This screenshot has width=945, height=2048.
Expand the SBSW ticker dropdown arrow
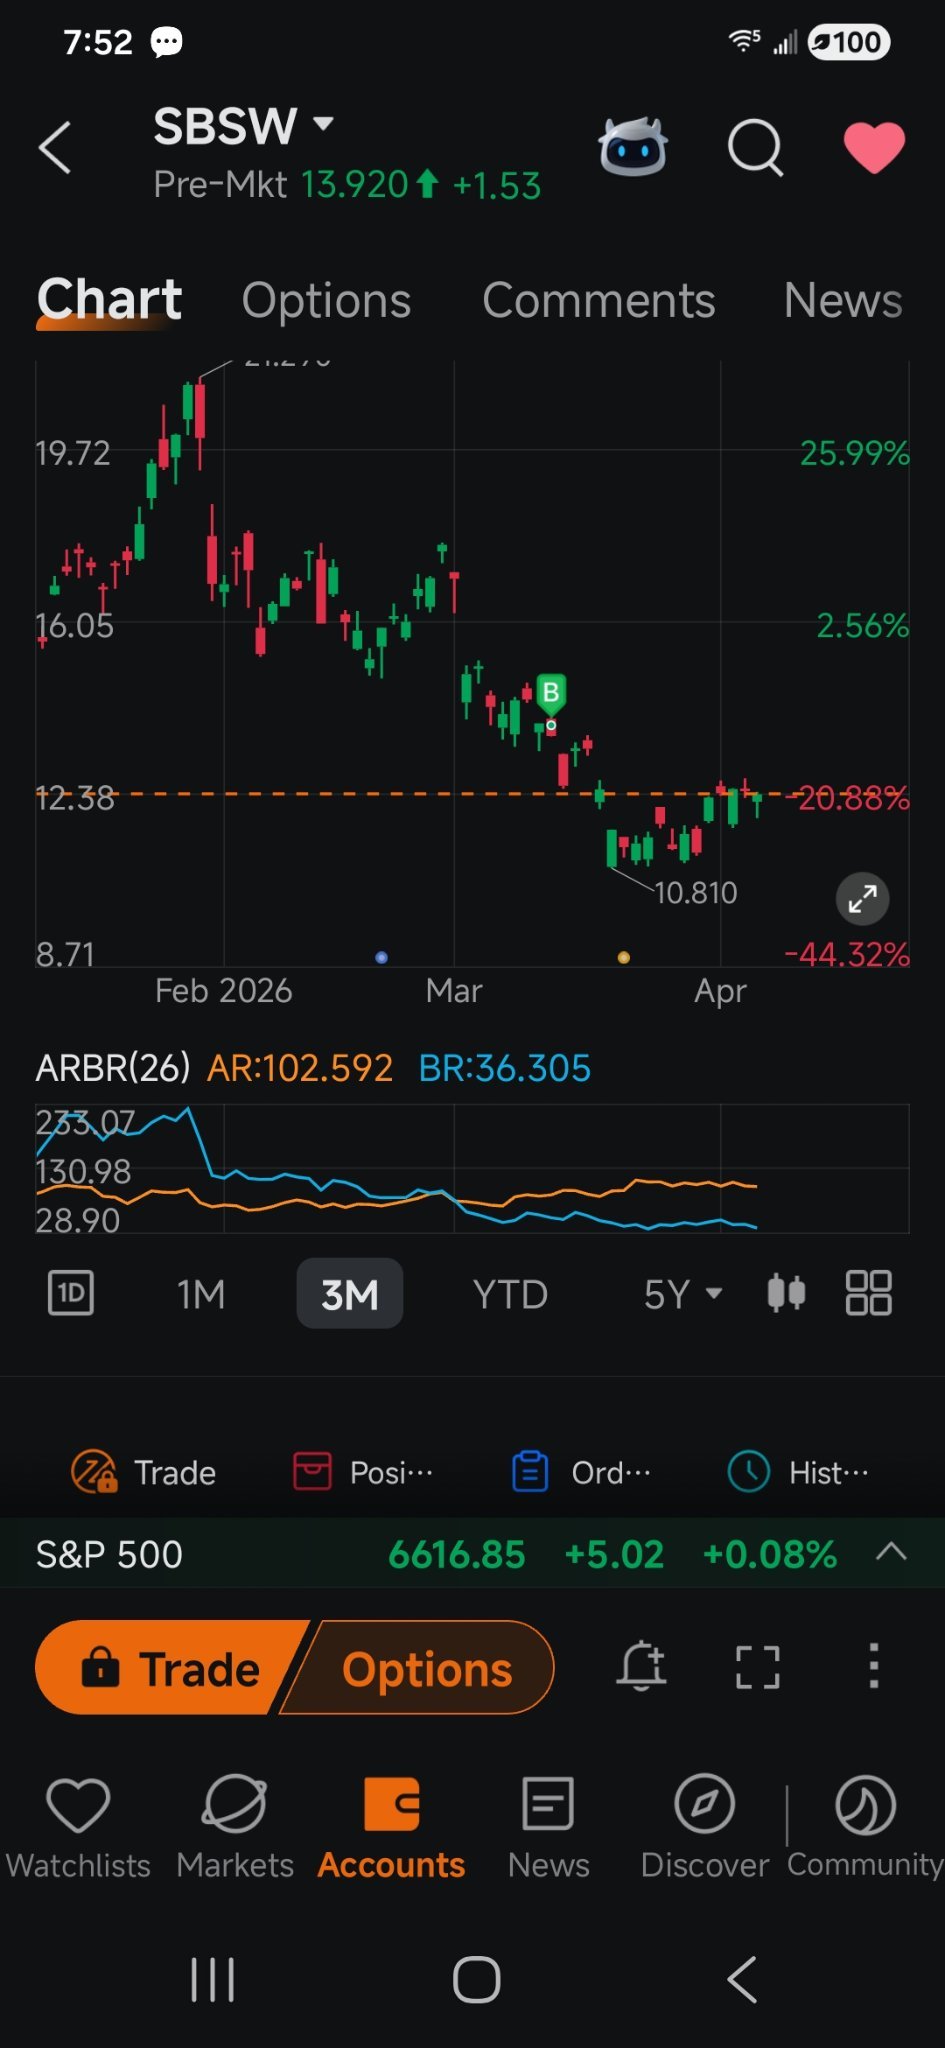pos(323,124)
